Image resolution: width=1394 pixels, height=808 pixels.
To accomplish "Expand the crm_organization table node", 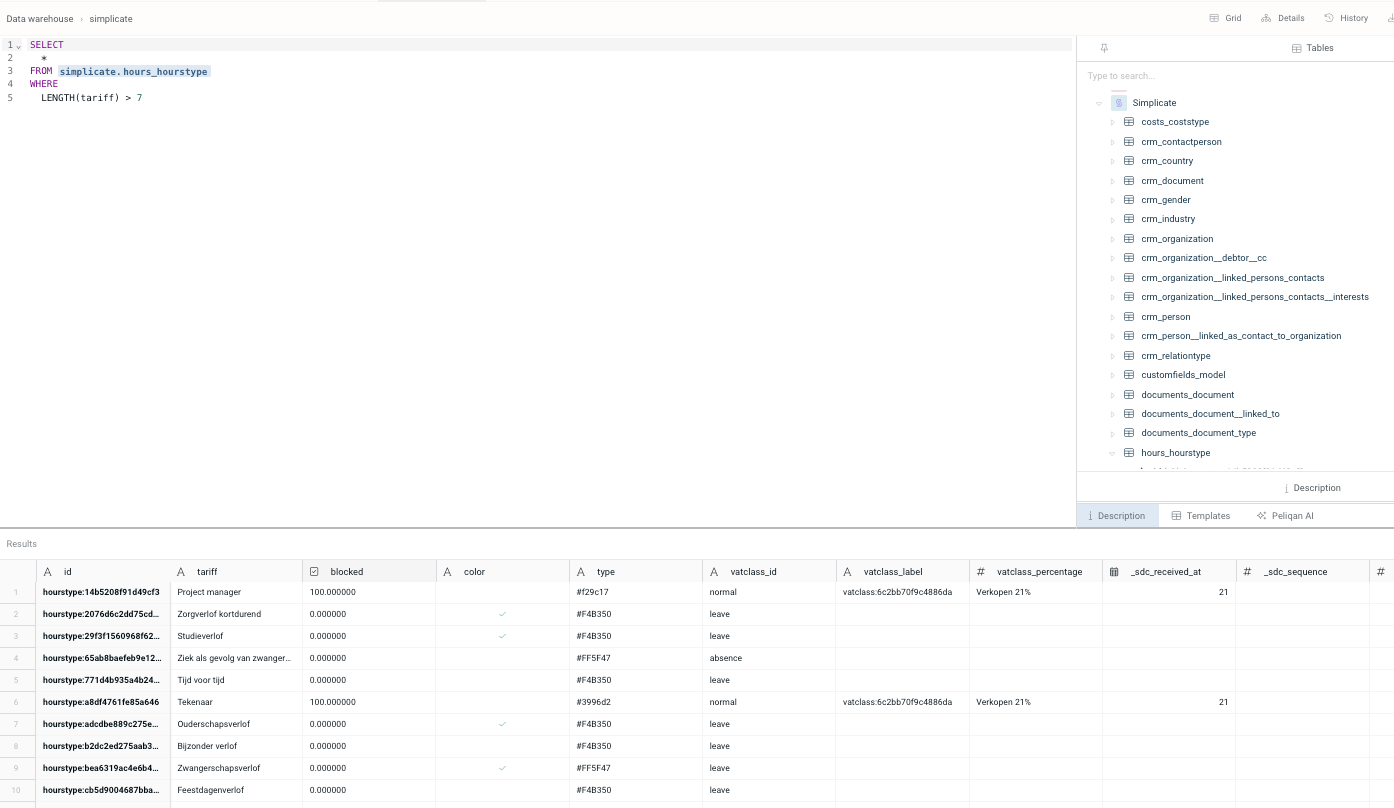I will coord(1112,239).
